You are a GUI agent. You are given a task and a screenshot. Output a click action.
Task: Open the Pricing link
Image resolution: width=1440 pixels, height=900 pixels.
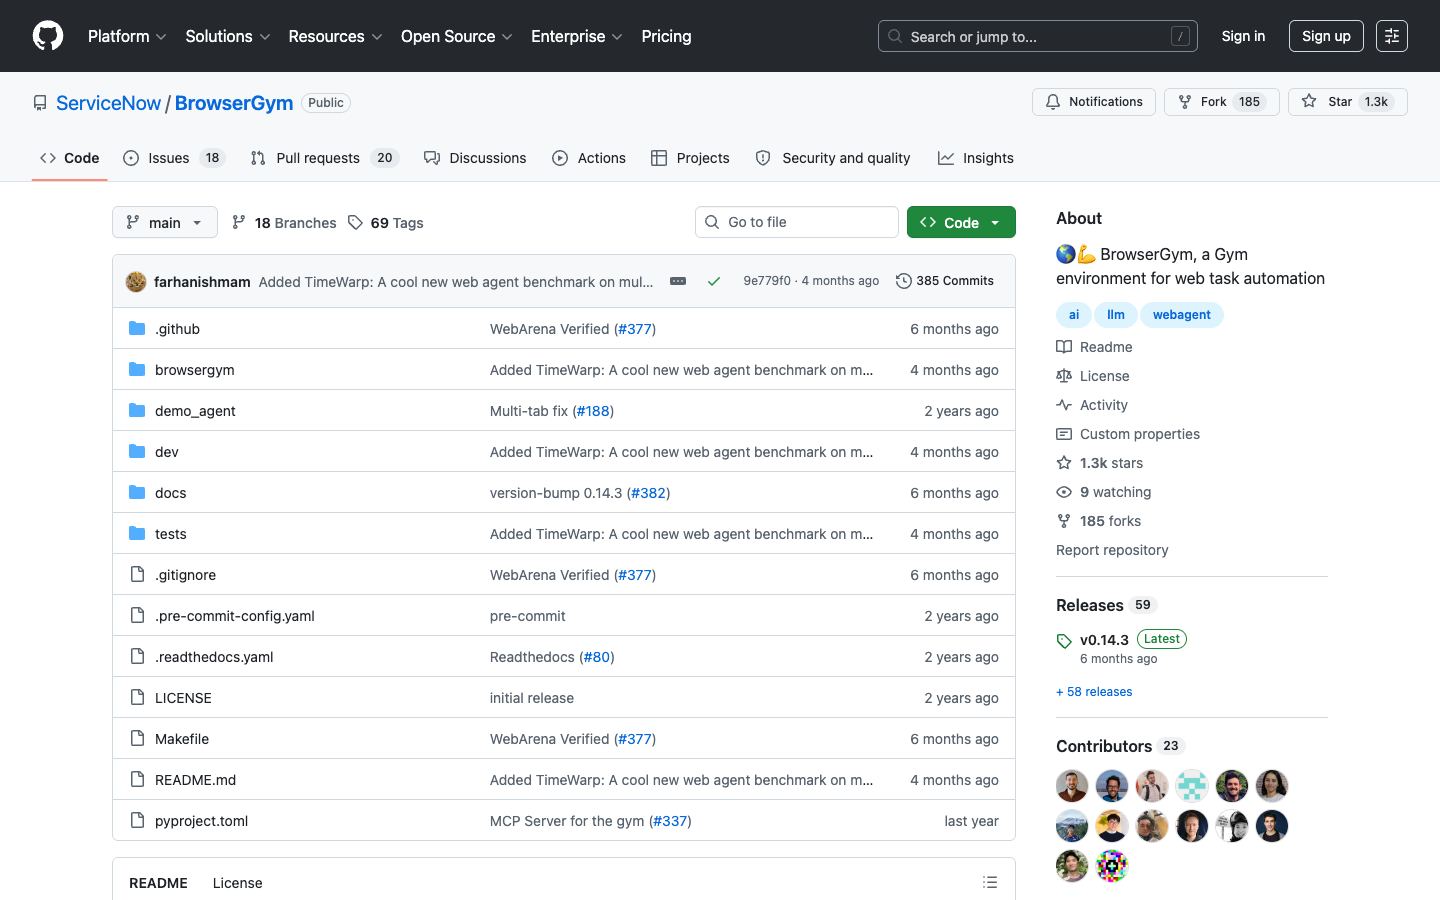coord(666,36)
